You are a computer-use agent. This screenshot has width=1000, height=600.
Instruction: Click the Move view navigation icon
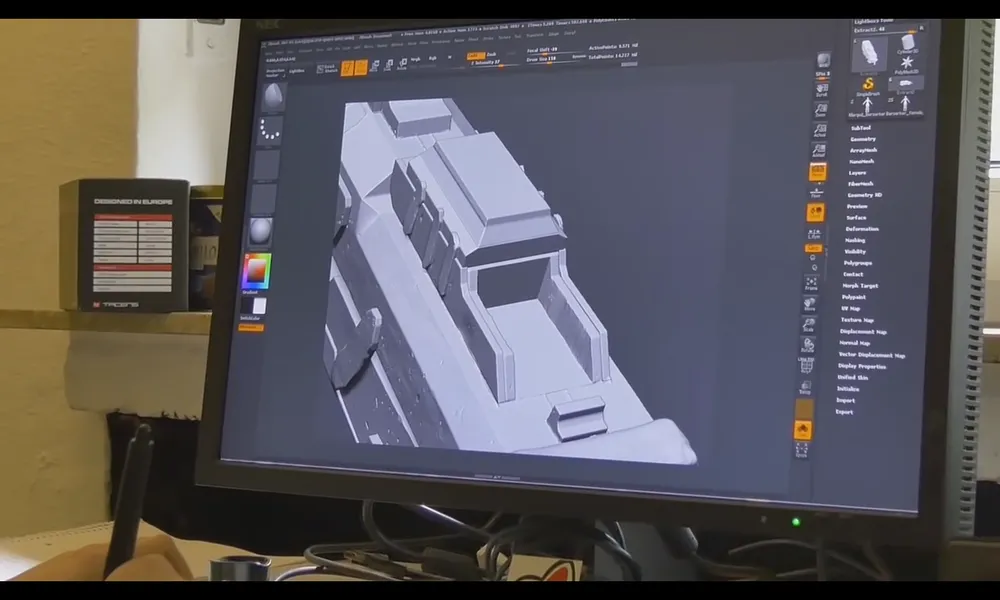(809, 303)
